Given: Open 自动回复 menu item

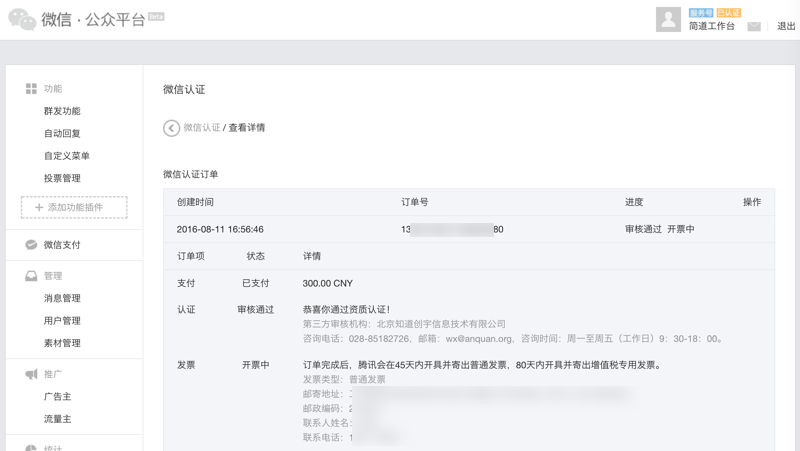Looking at the screenshot, I should pyautogui.click(x=62, y=134).
